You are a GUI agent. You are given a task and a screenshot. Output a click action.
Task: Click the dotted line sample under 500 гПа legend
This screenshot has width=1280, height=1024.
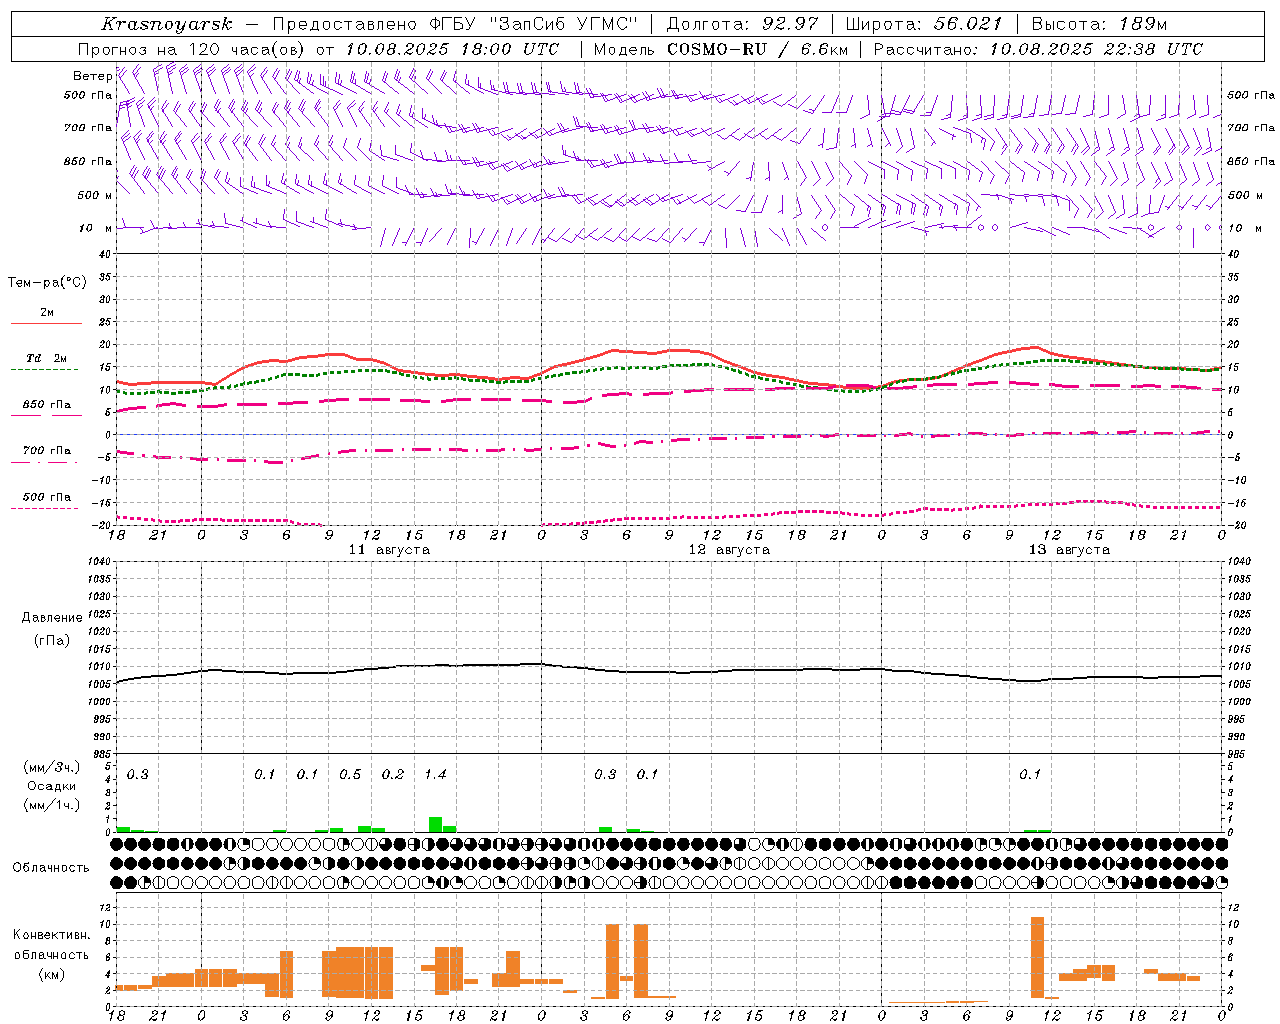[x=46, y=508]
